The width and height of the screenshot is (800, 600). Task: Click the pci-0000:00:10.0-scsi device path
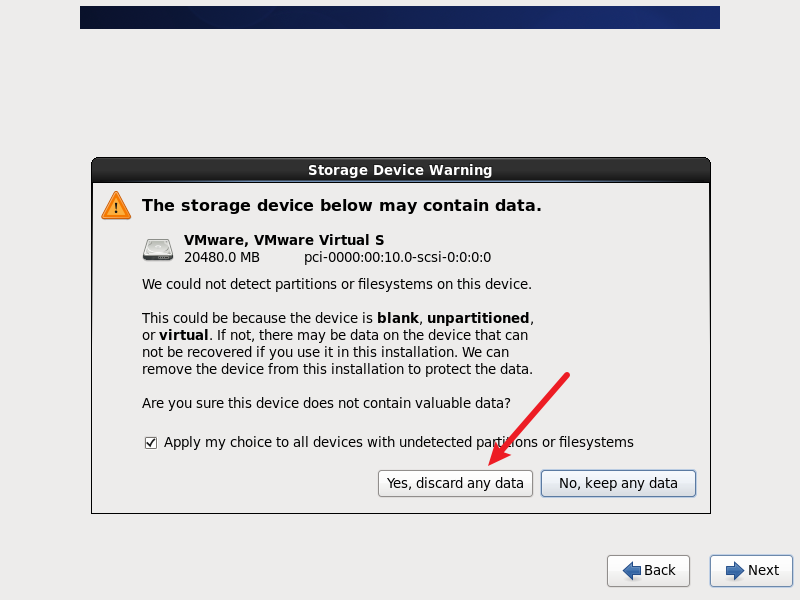(x=397, y=257)
